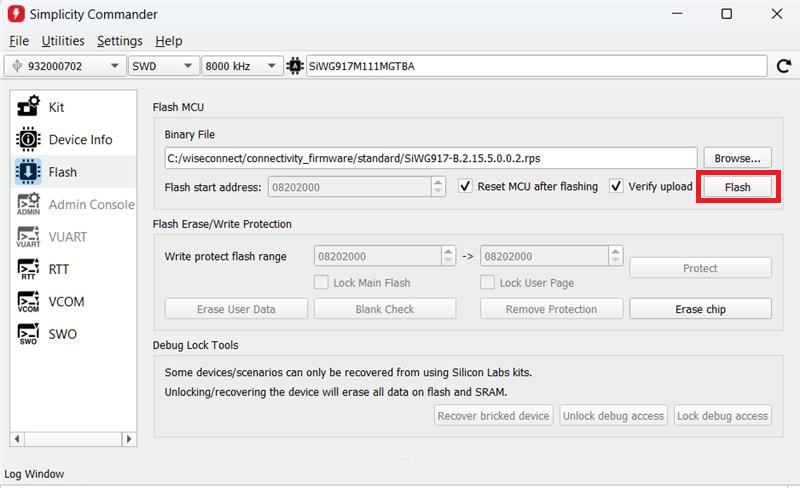Click the write protect end address field
Screen dimensions: 800x488
[544, 256]
